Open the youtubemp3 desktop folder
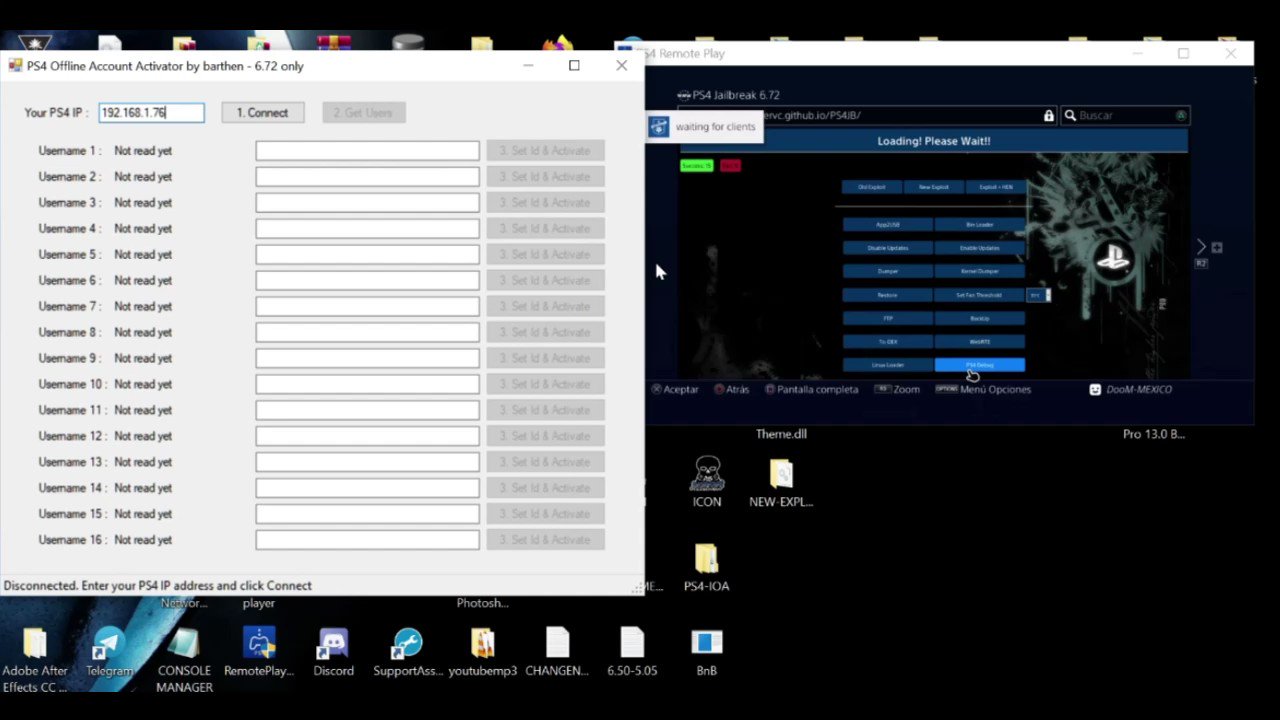The width and height of the screenshot is (1280, 720). [482, 653]
